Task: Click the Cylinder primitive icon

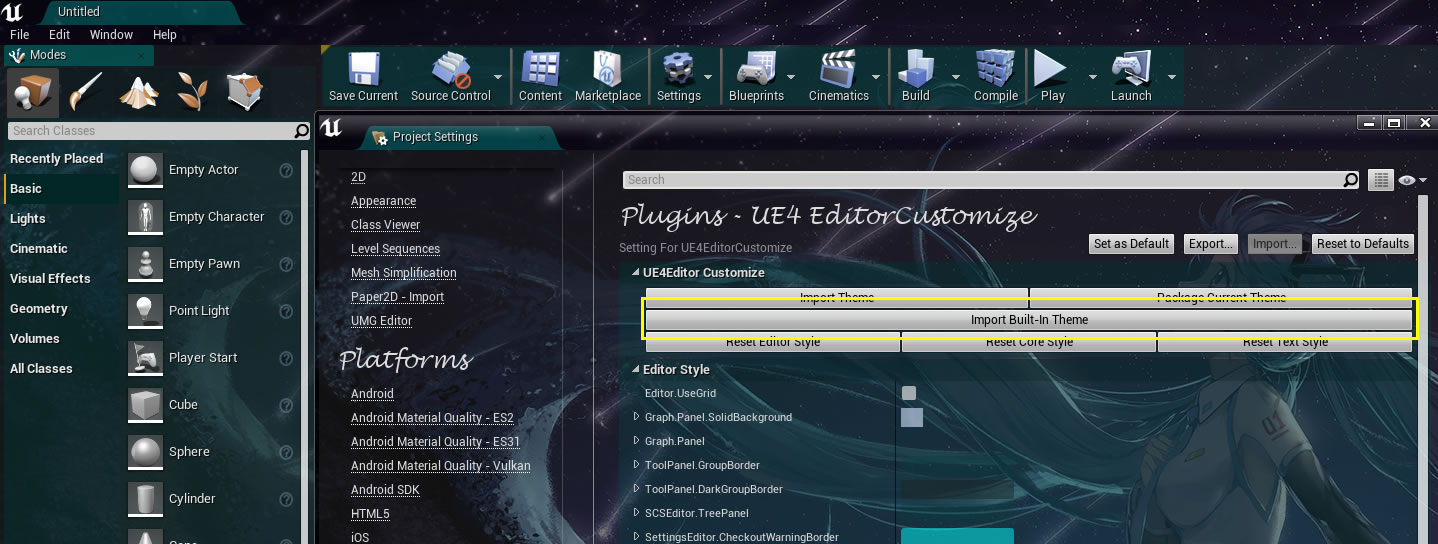Action: coord(146,499)
